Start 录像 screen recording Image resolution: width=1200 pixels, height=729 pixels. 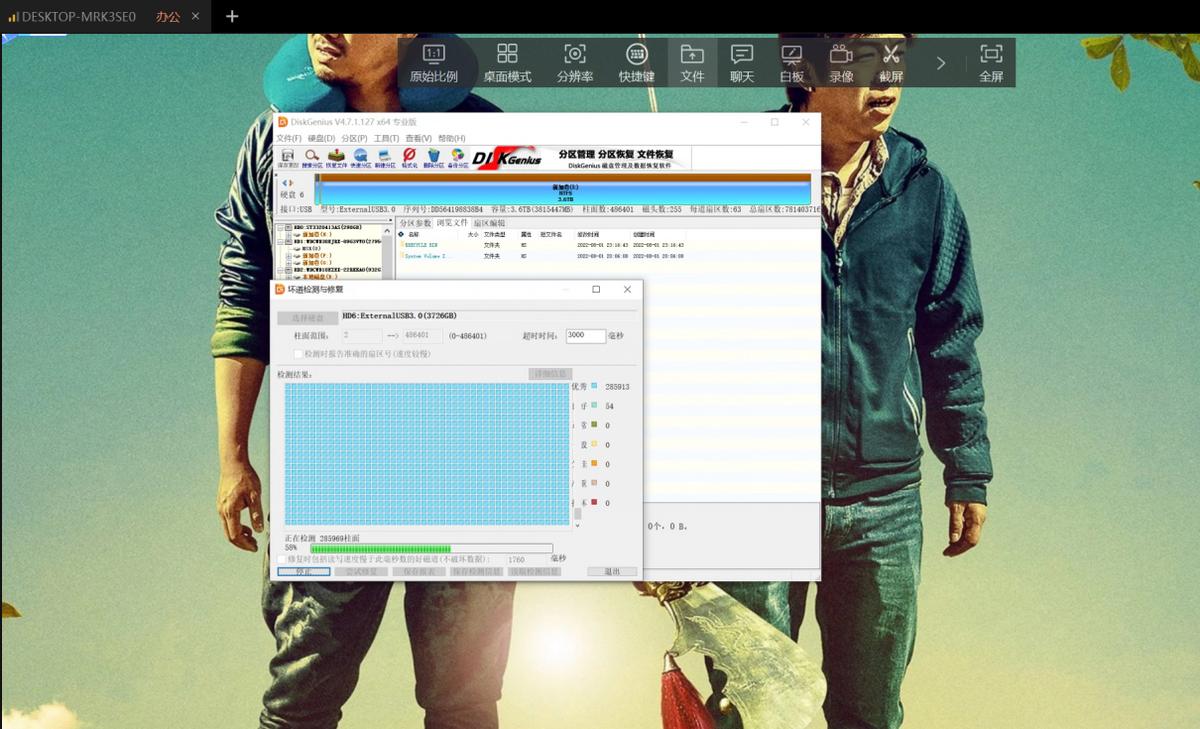(x=841, y=63)
